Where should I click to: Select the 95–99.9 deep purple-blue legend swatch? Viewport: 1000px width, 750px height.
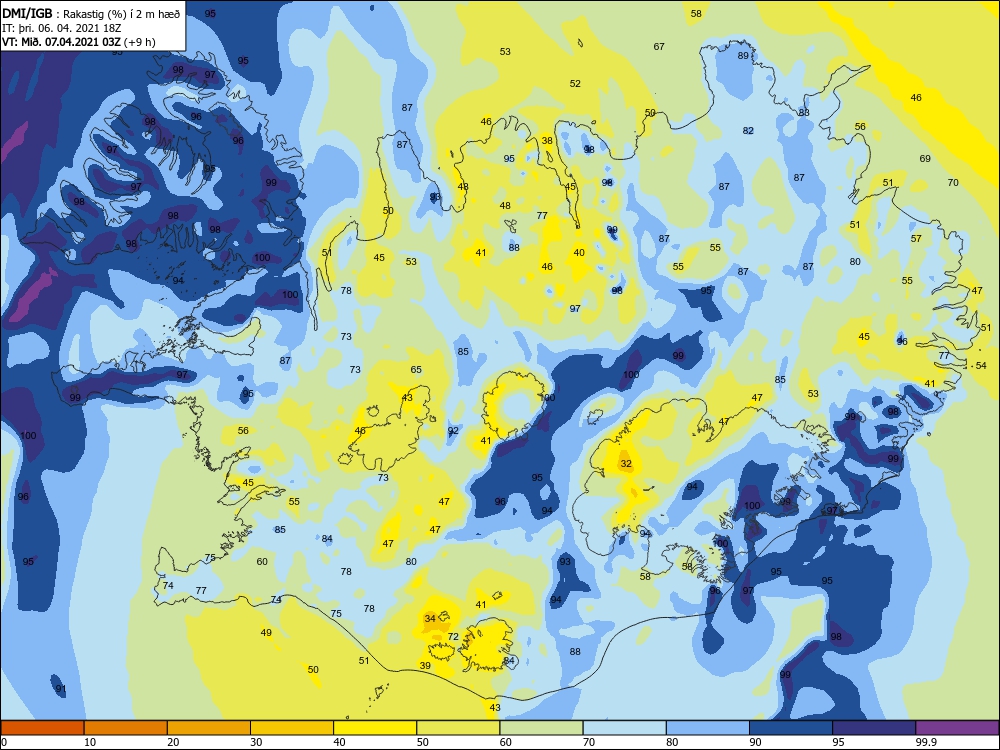pos(874,728)
